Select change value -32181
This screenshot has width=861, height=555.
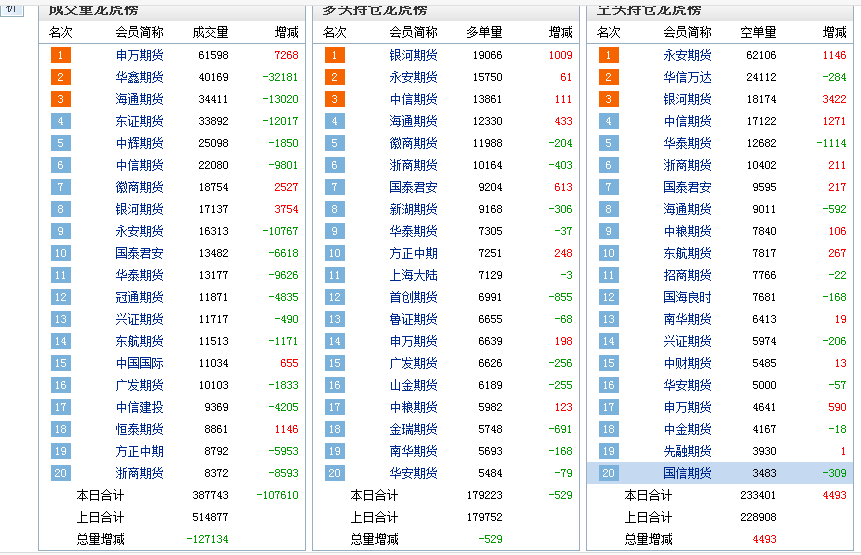(x=281, y=77)
